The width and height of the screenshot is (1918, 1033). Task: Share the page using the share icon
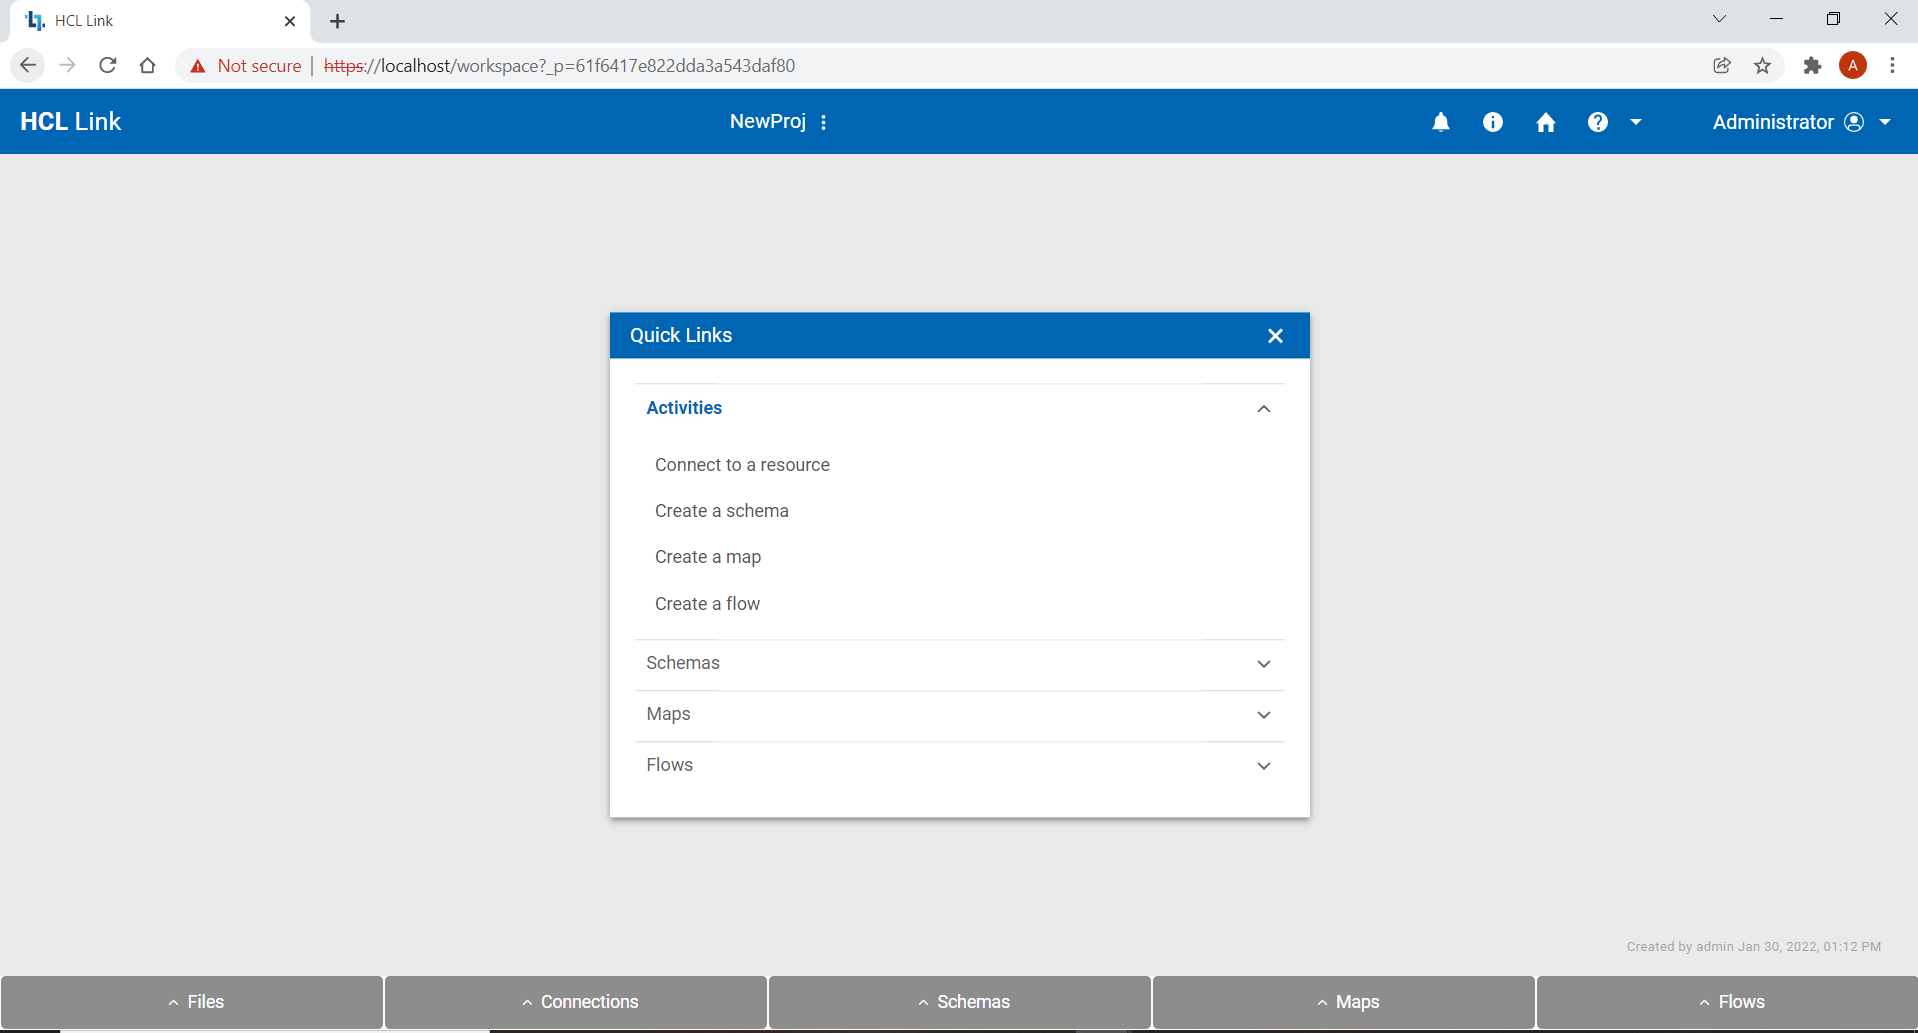(1722, 65)
